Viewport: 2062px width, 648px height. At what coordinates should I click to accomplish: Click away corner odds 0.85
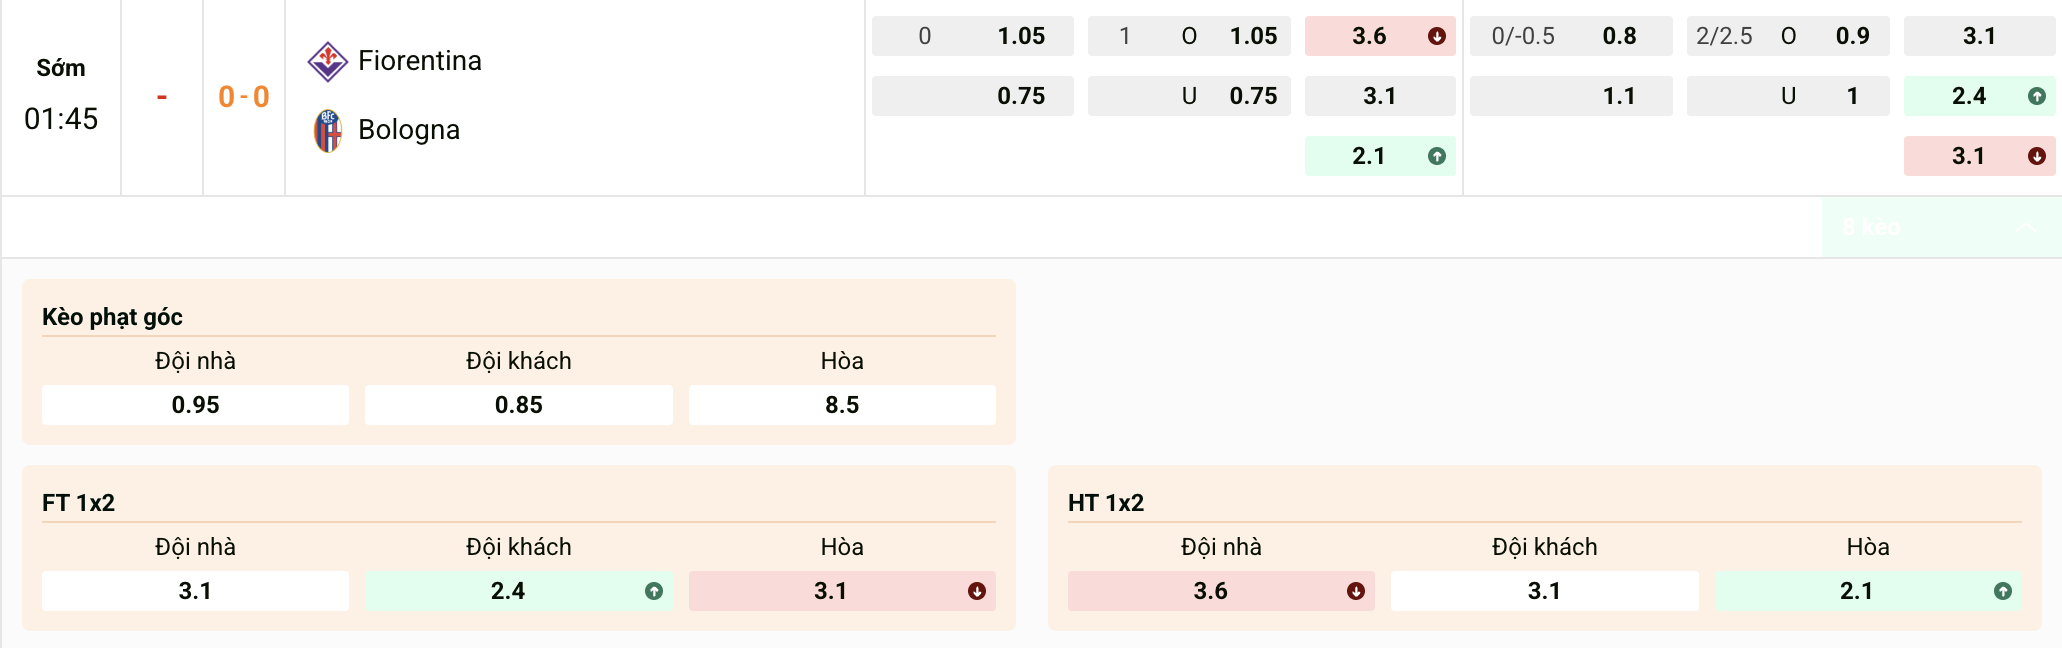click(x=519, y=405)
